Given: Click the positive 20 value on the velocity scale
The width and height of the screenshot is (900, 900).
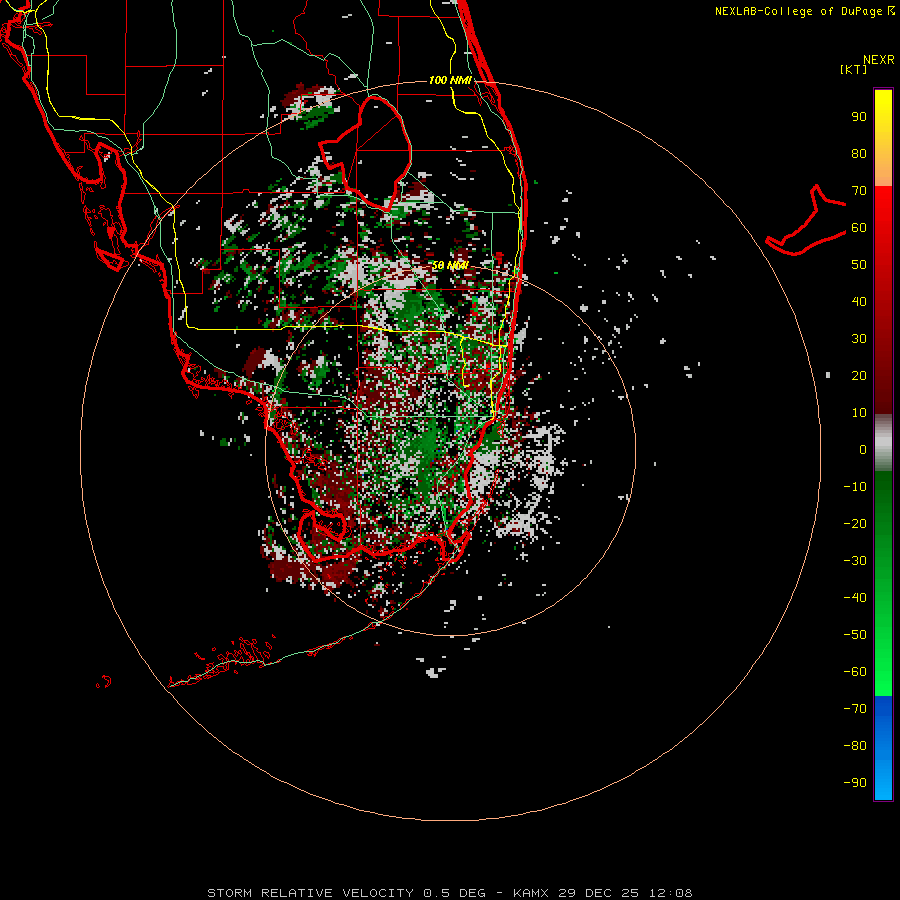Looking at the screenshot, I should pos(859,376).
